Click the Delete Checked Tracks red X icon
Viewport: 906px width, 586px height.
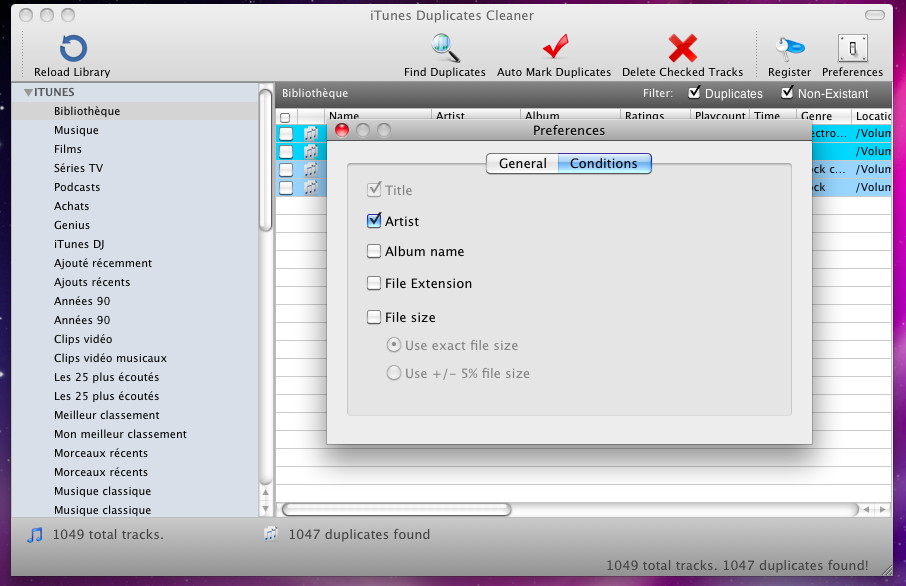pyautogui.click(x=682, y=48)
